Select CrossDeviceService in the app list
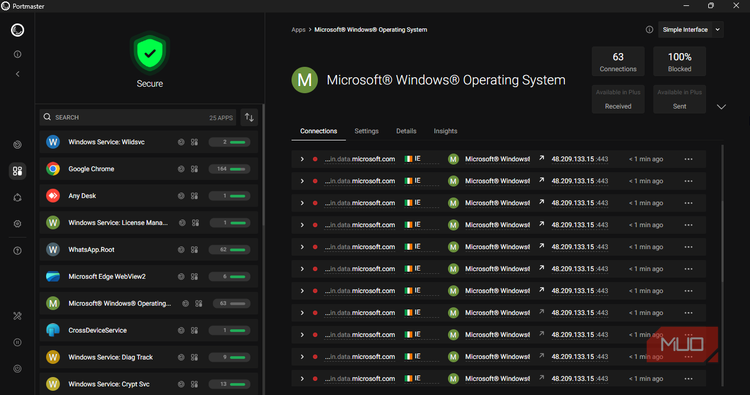The height and width of the screenshot is (395, 750). click(x=149, y=330)
